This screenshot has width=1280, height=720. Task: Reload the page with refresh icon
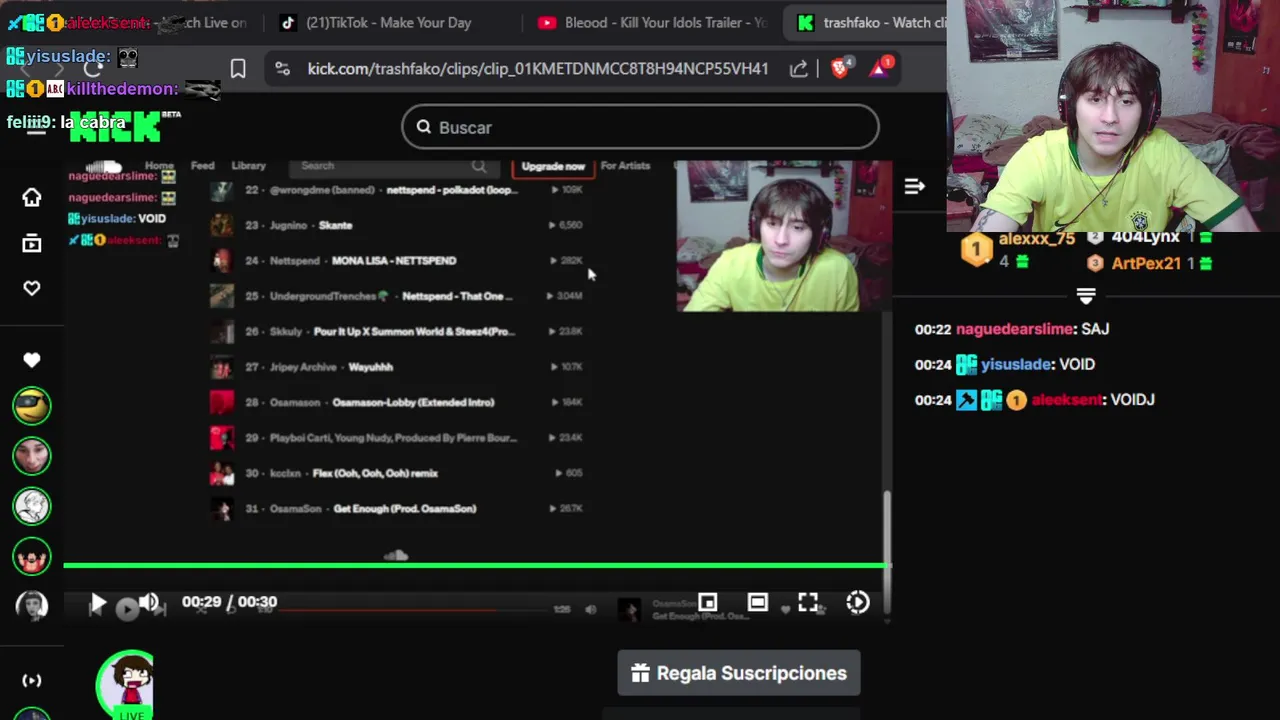point(93,68)
